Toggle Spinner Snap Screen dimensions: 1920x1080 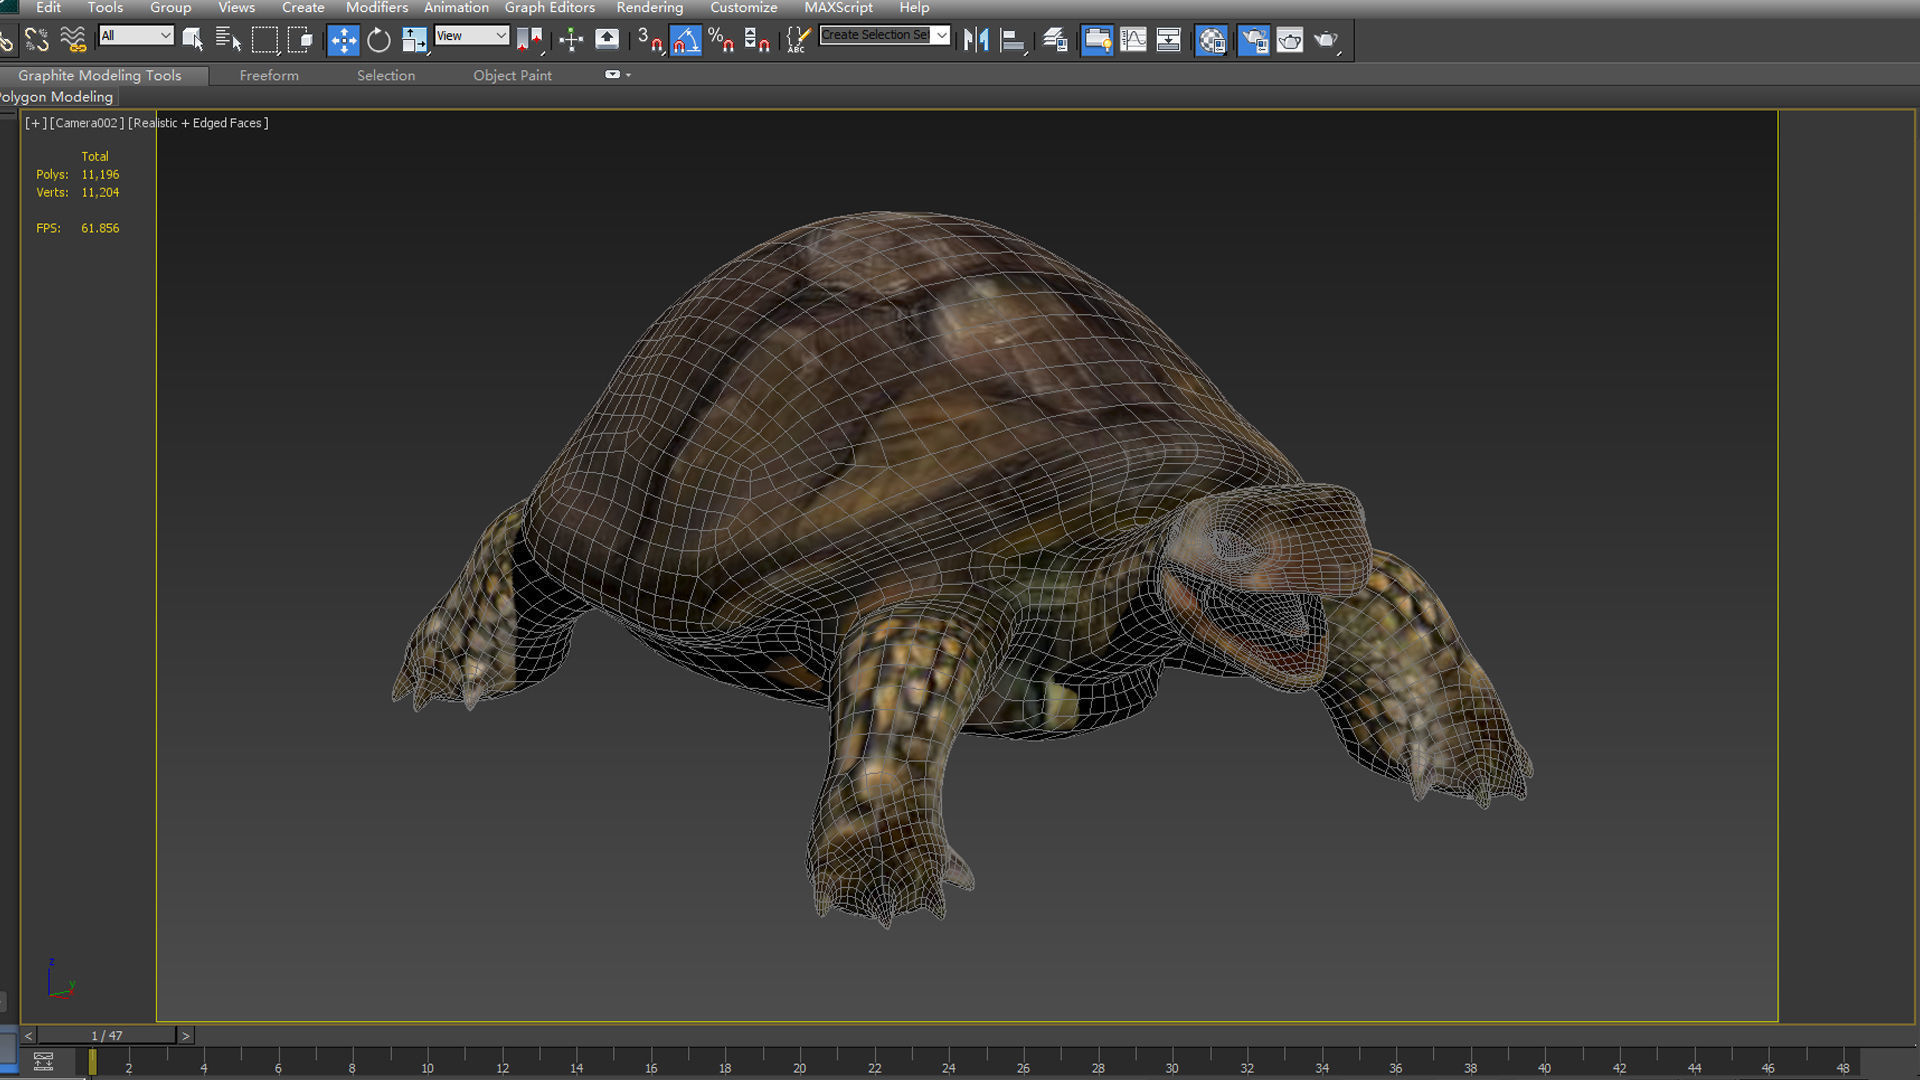(757, 40)
